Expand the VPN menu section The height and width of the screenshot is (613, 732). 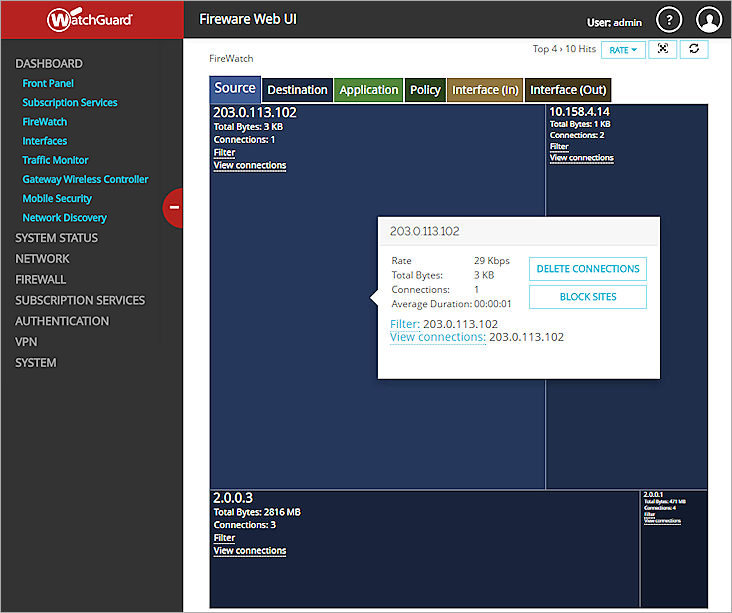pos(26,341)
